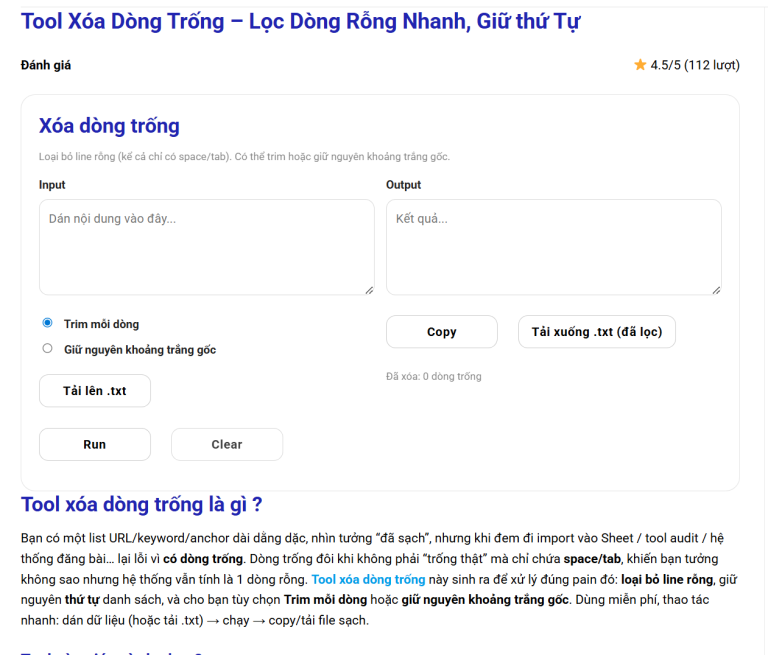Click the star rating icon
Viewport: 768px width, 655px height.
pyautogui.click(x=640, y=65)
